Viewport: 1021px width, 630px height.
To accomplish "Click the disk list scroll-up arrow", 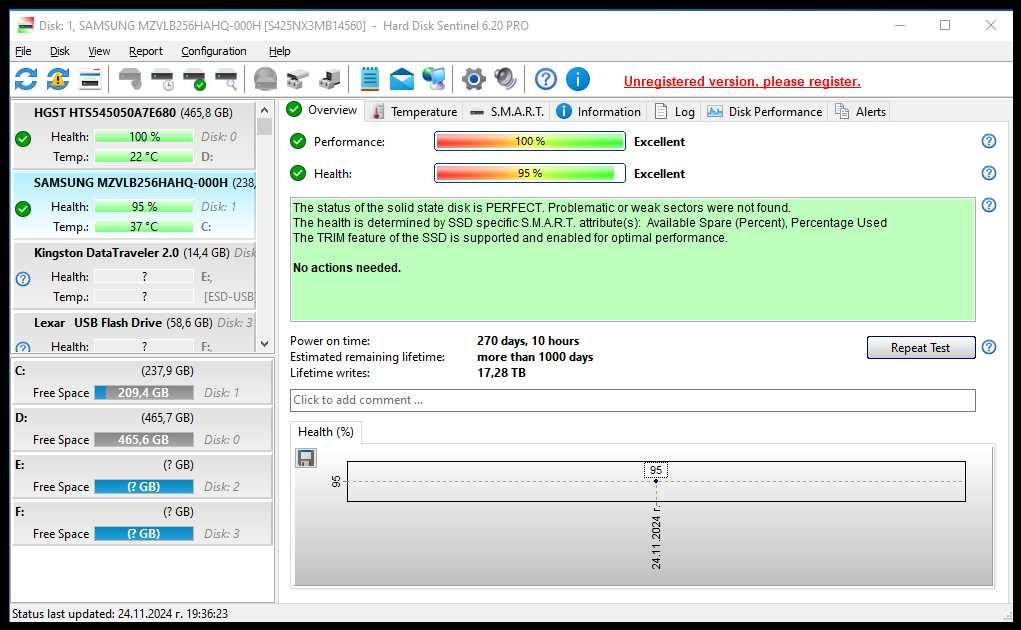I will point(264,110).
